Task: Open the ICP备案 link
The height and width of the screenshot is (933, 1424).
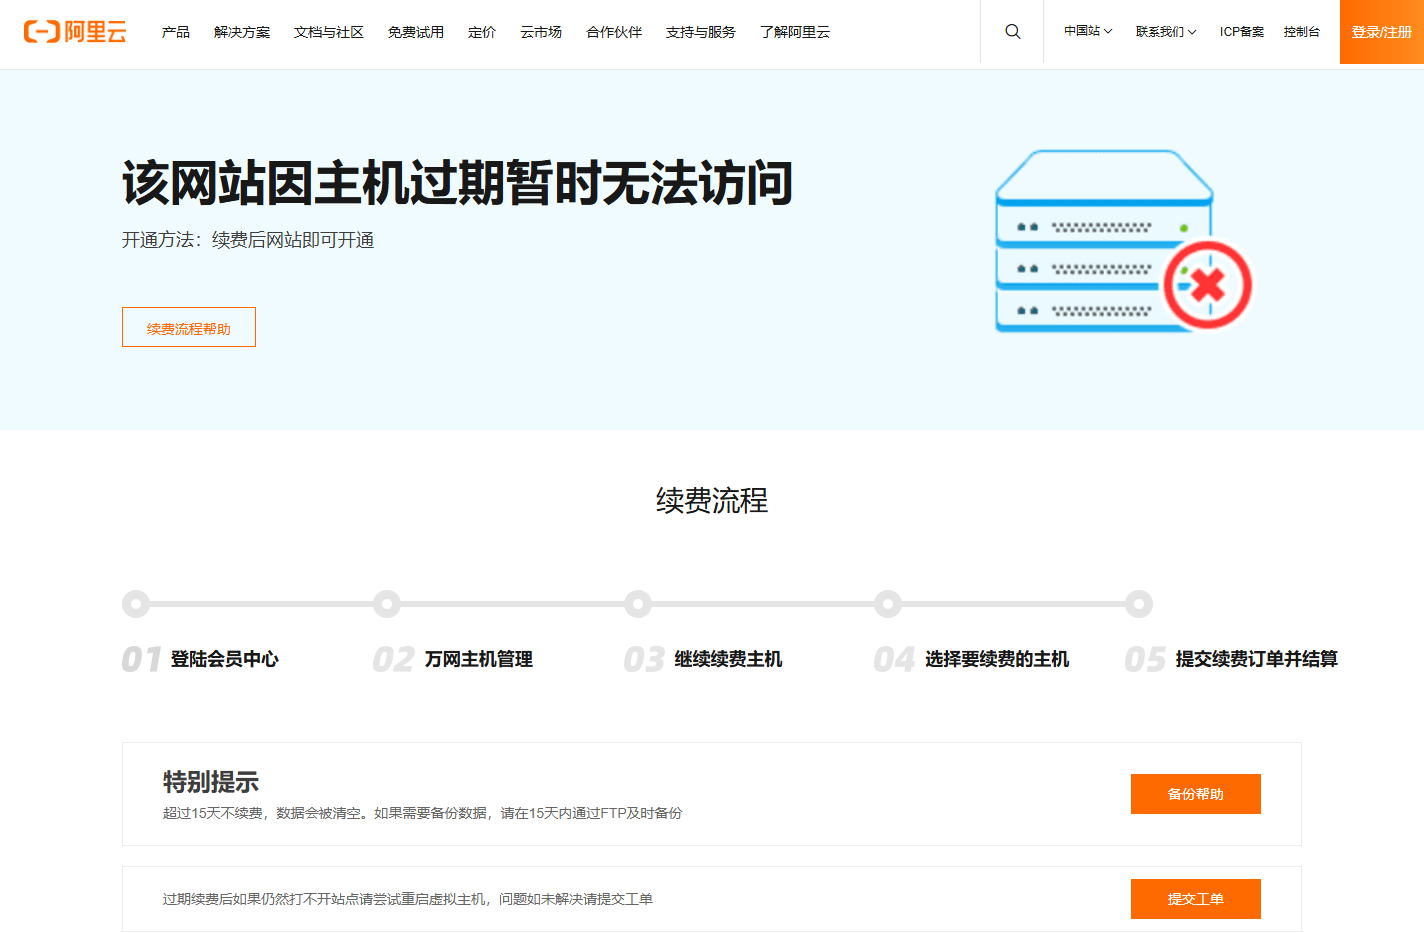Action: 1242,32
